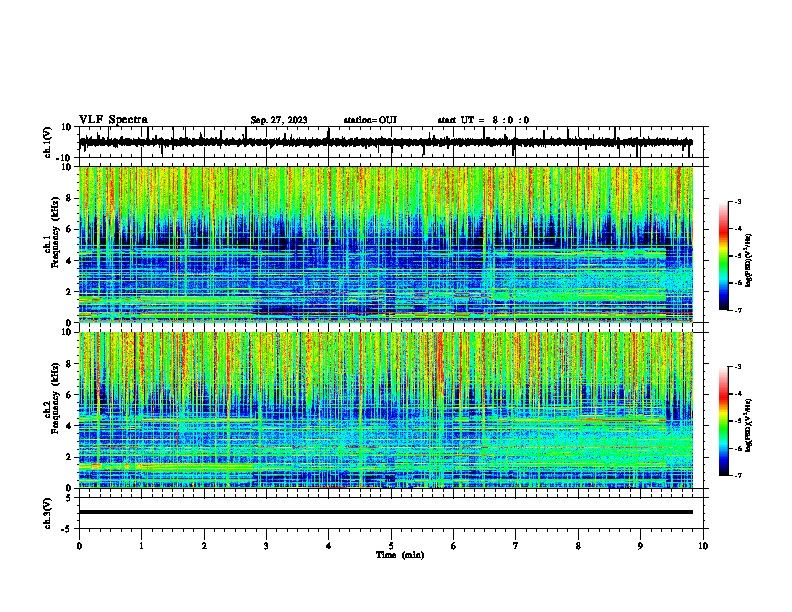Click the "VLF Spectra" title text
The height and width of the screenshot is (612, 792).
coord(113,120)
